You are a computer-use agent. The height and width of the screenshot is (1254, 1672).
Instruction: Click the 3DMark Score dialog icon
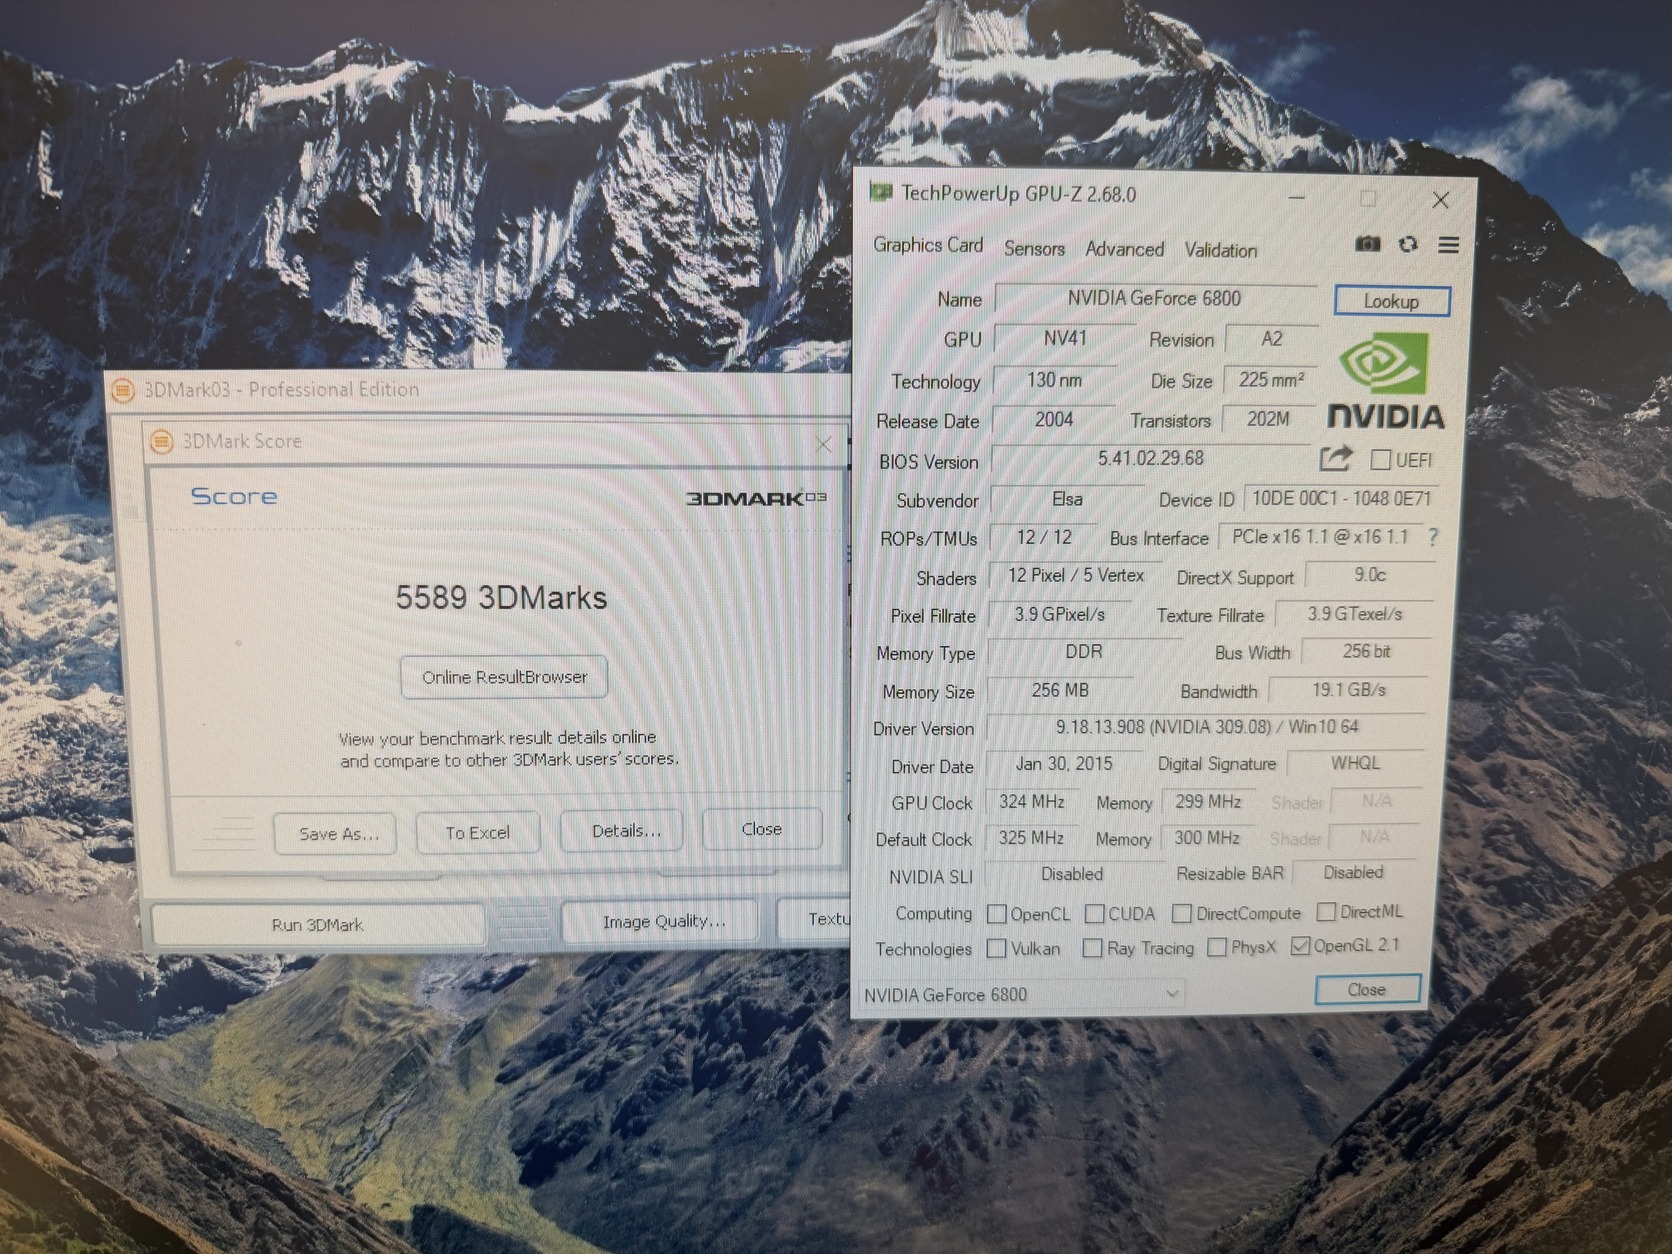point(161,441)
